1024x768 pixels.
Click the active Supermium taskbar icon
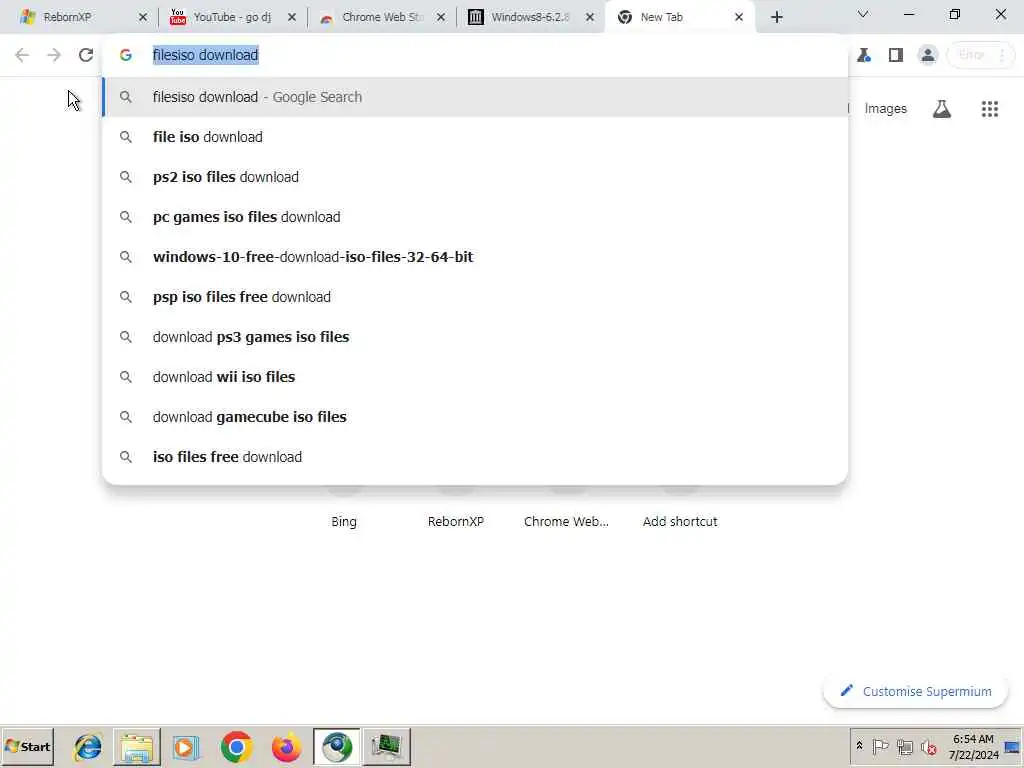pos(337,746)
